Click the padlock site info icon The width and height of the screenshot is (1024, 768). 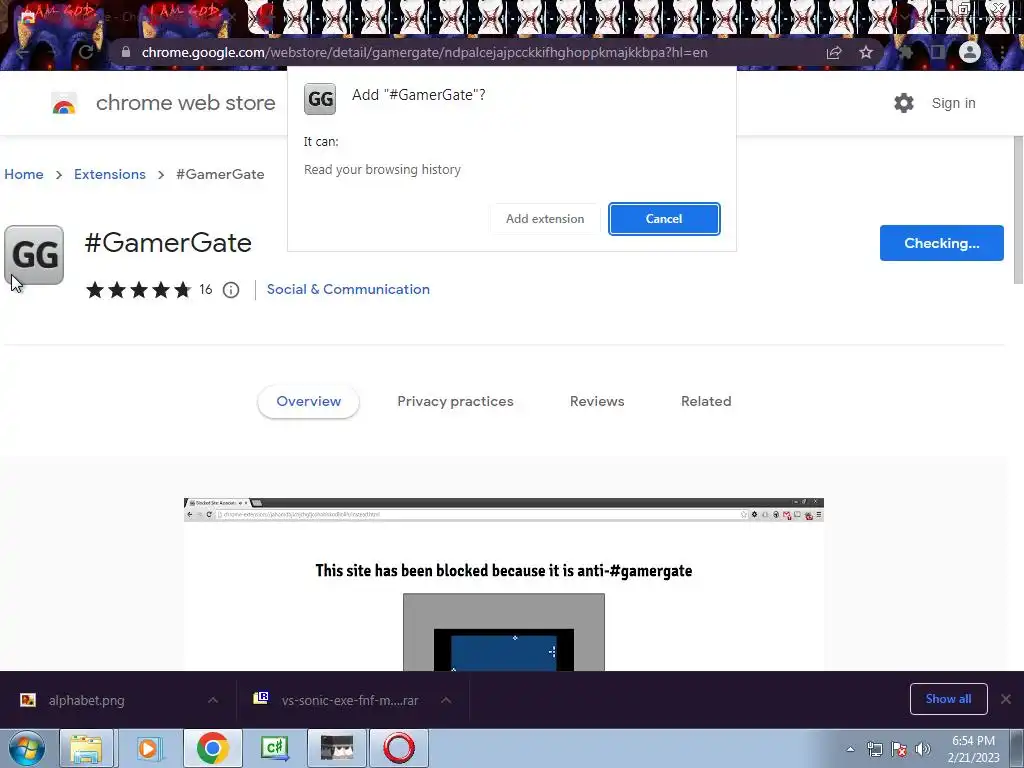[x=125, y=52]
